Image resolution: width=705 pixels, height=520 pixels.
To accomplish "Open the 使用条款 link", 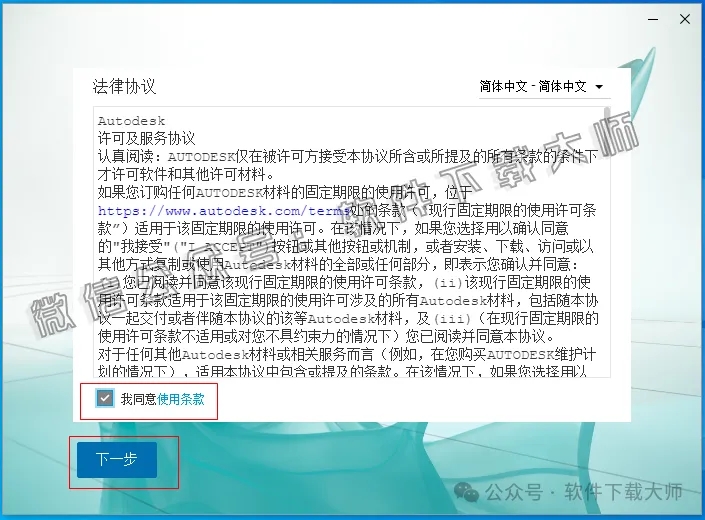I will click(181, 399).
